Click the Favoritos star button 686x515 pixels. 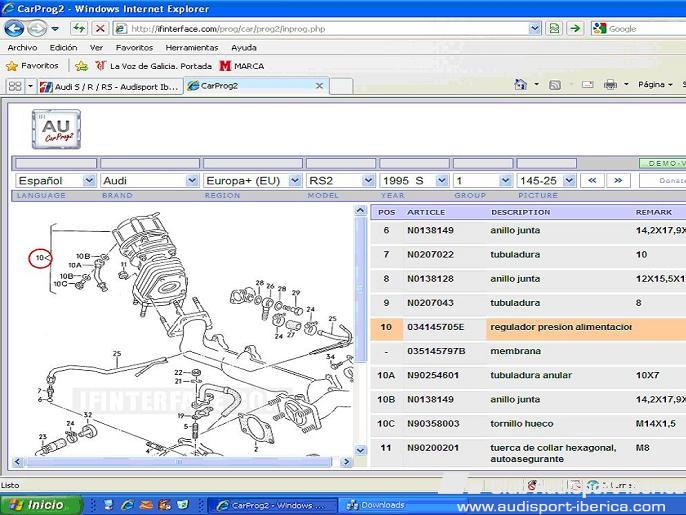[32, 66]
